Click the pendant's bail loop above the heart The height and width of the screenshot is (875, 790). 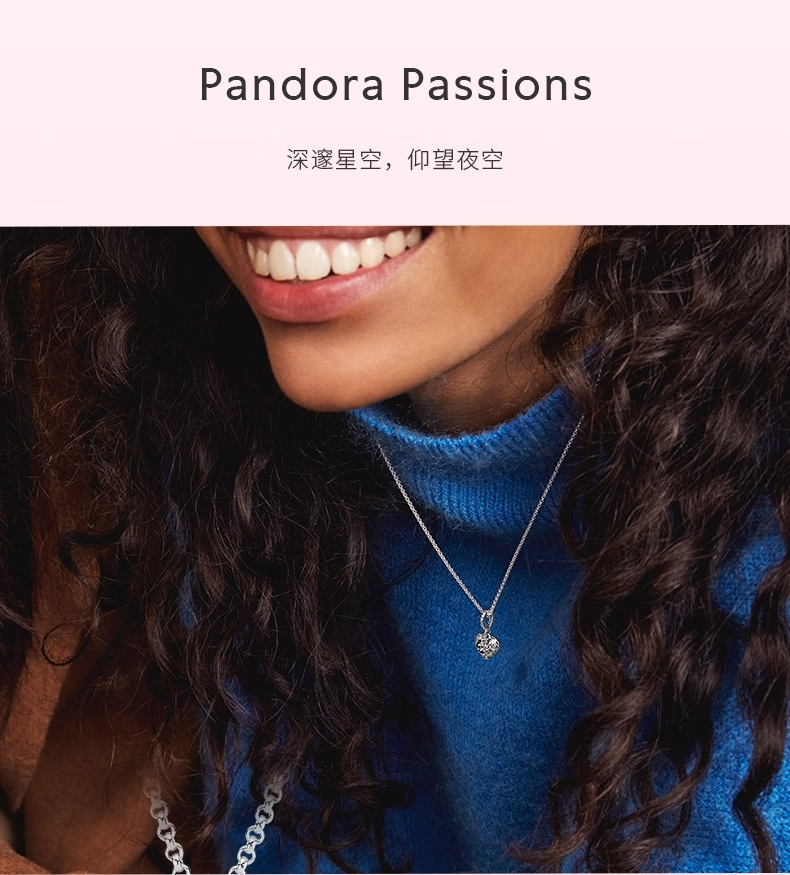click(490, 621)
